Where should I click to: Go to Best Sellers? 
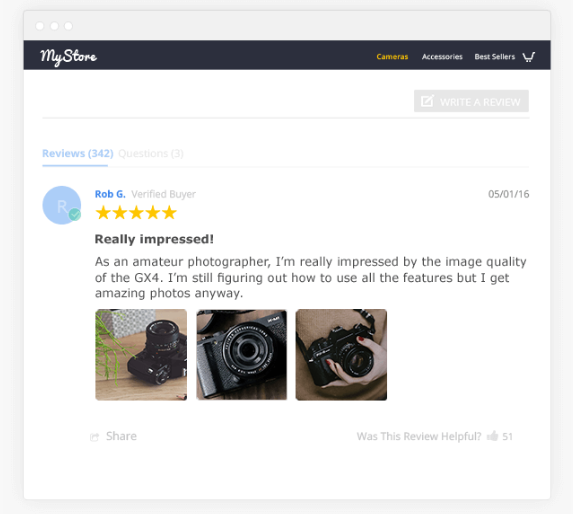pyautogui.click(x=494, y=57)
